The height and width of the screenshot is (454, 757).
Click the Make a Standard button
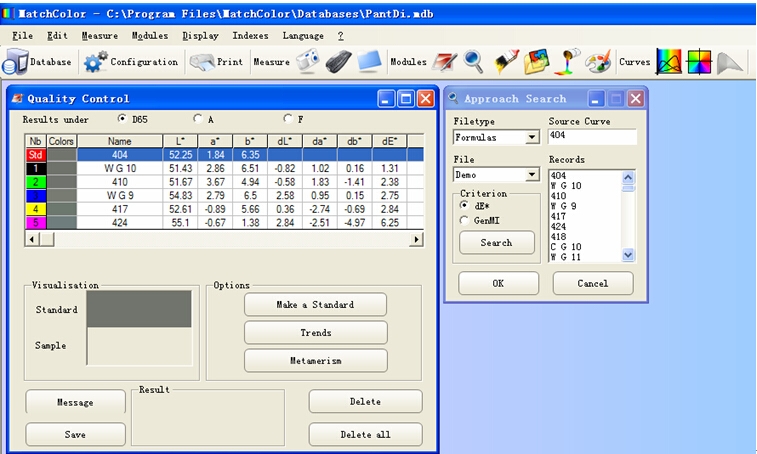click(315, 305)
